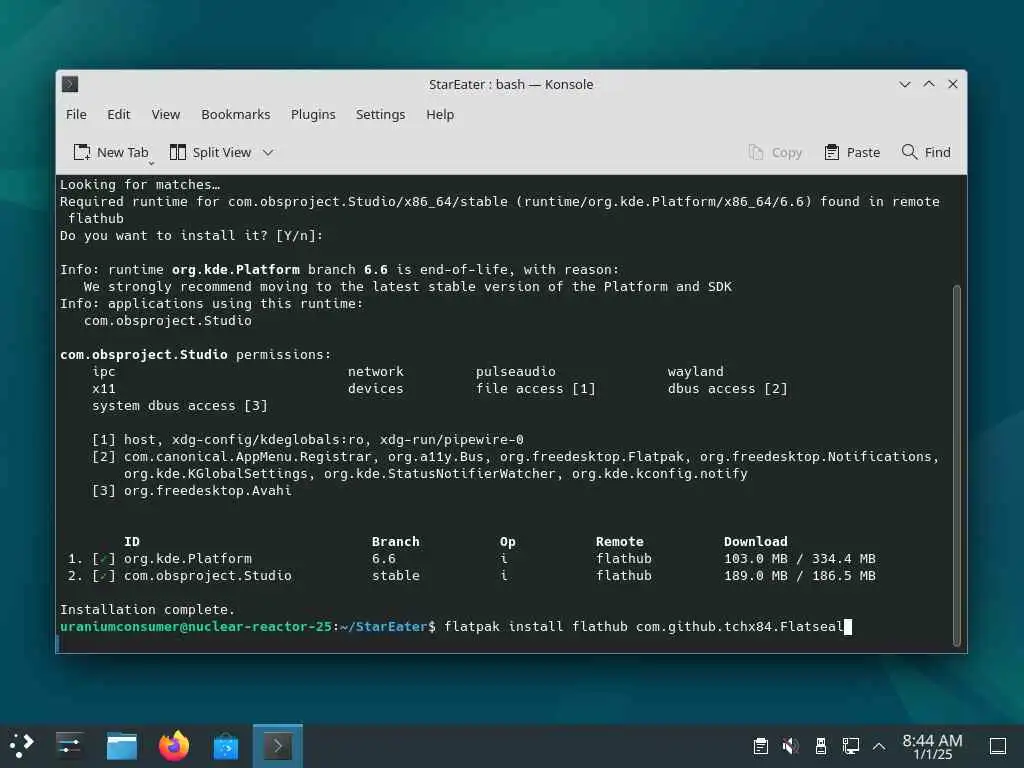
Task: Click the network tray icon
Action: (x=850, y=746)
